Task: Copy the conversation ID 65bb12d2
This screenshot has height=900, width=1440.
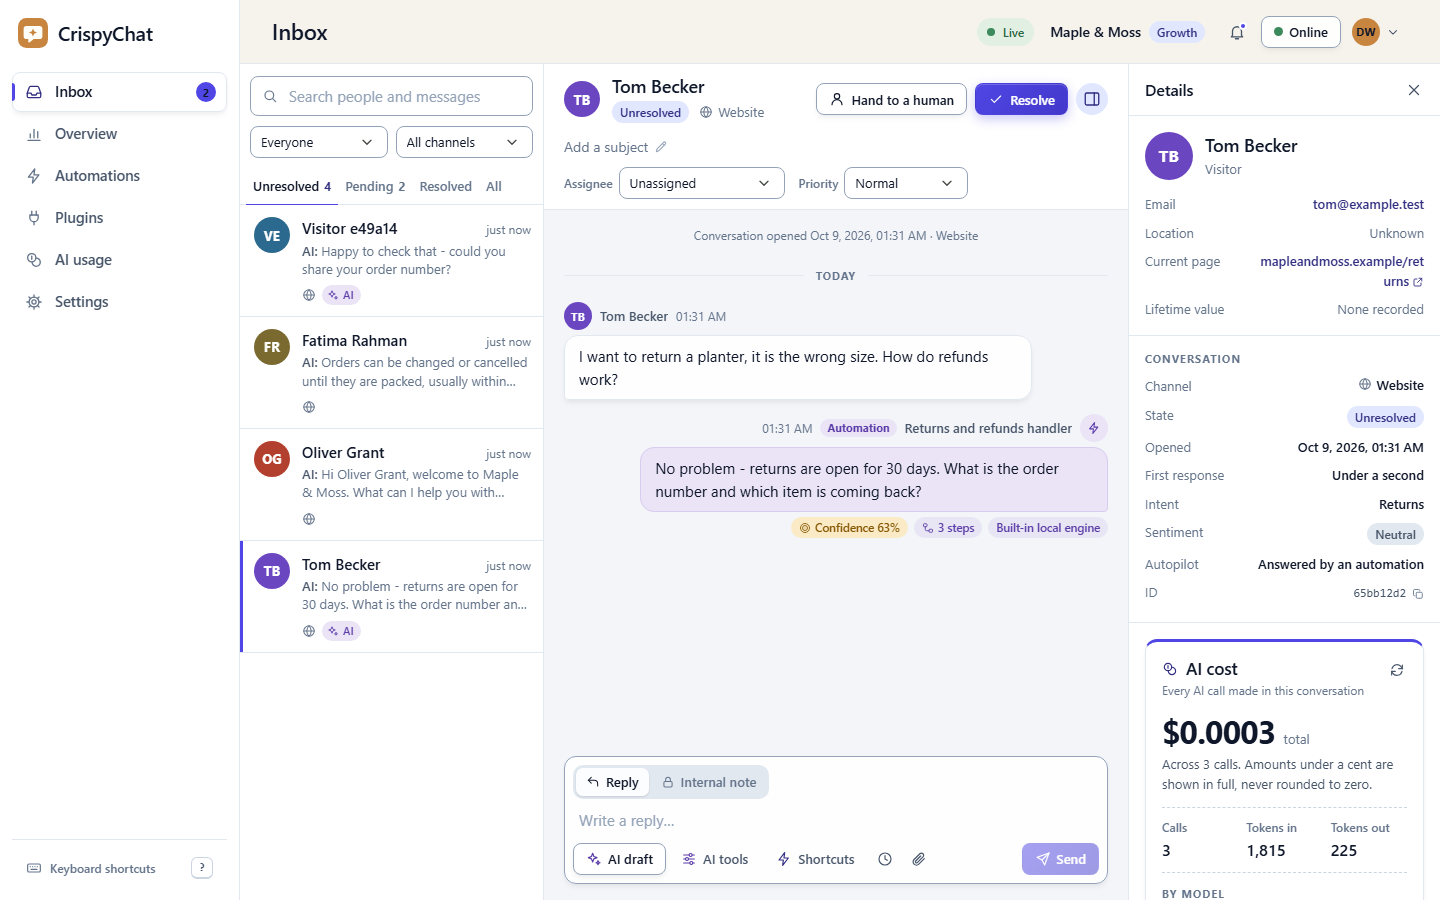Action: 1417,594
